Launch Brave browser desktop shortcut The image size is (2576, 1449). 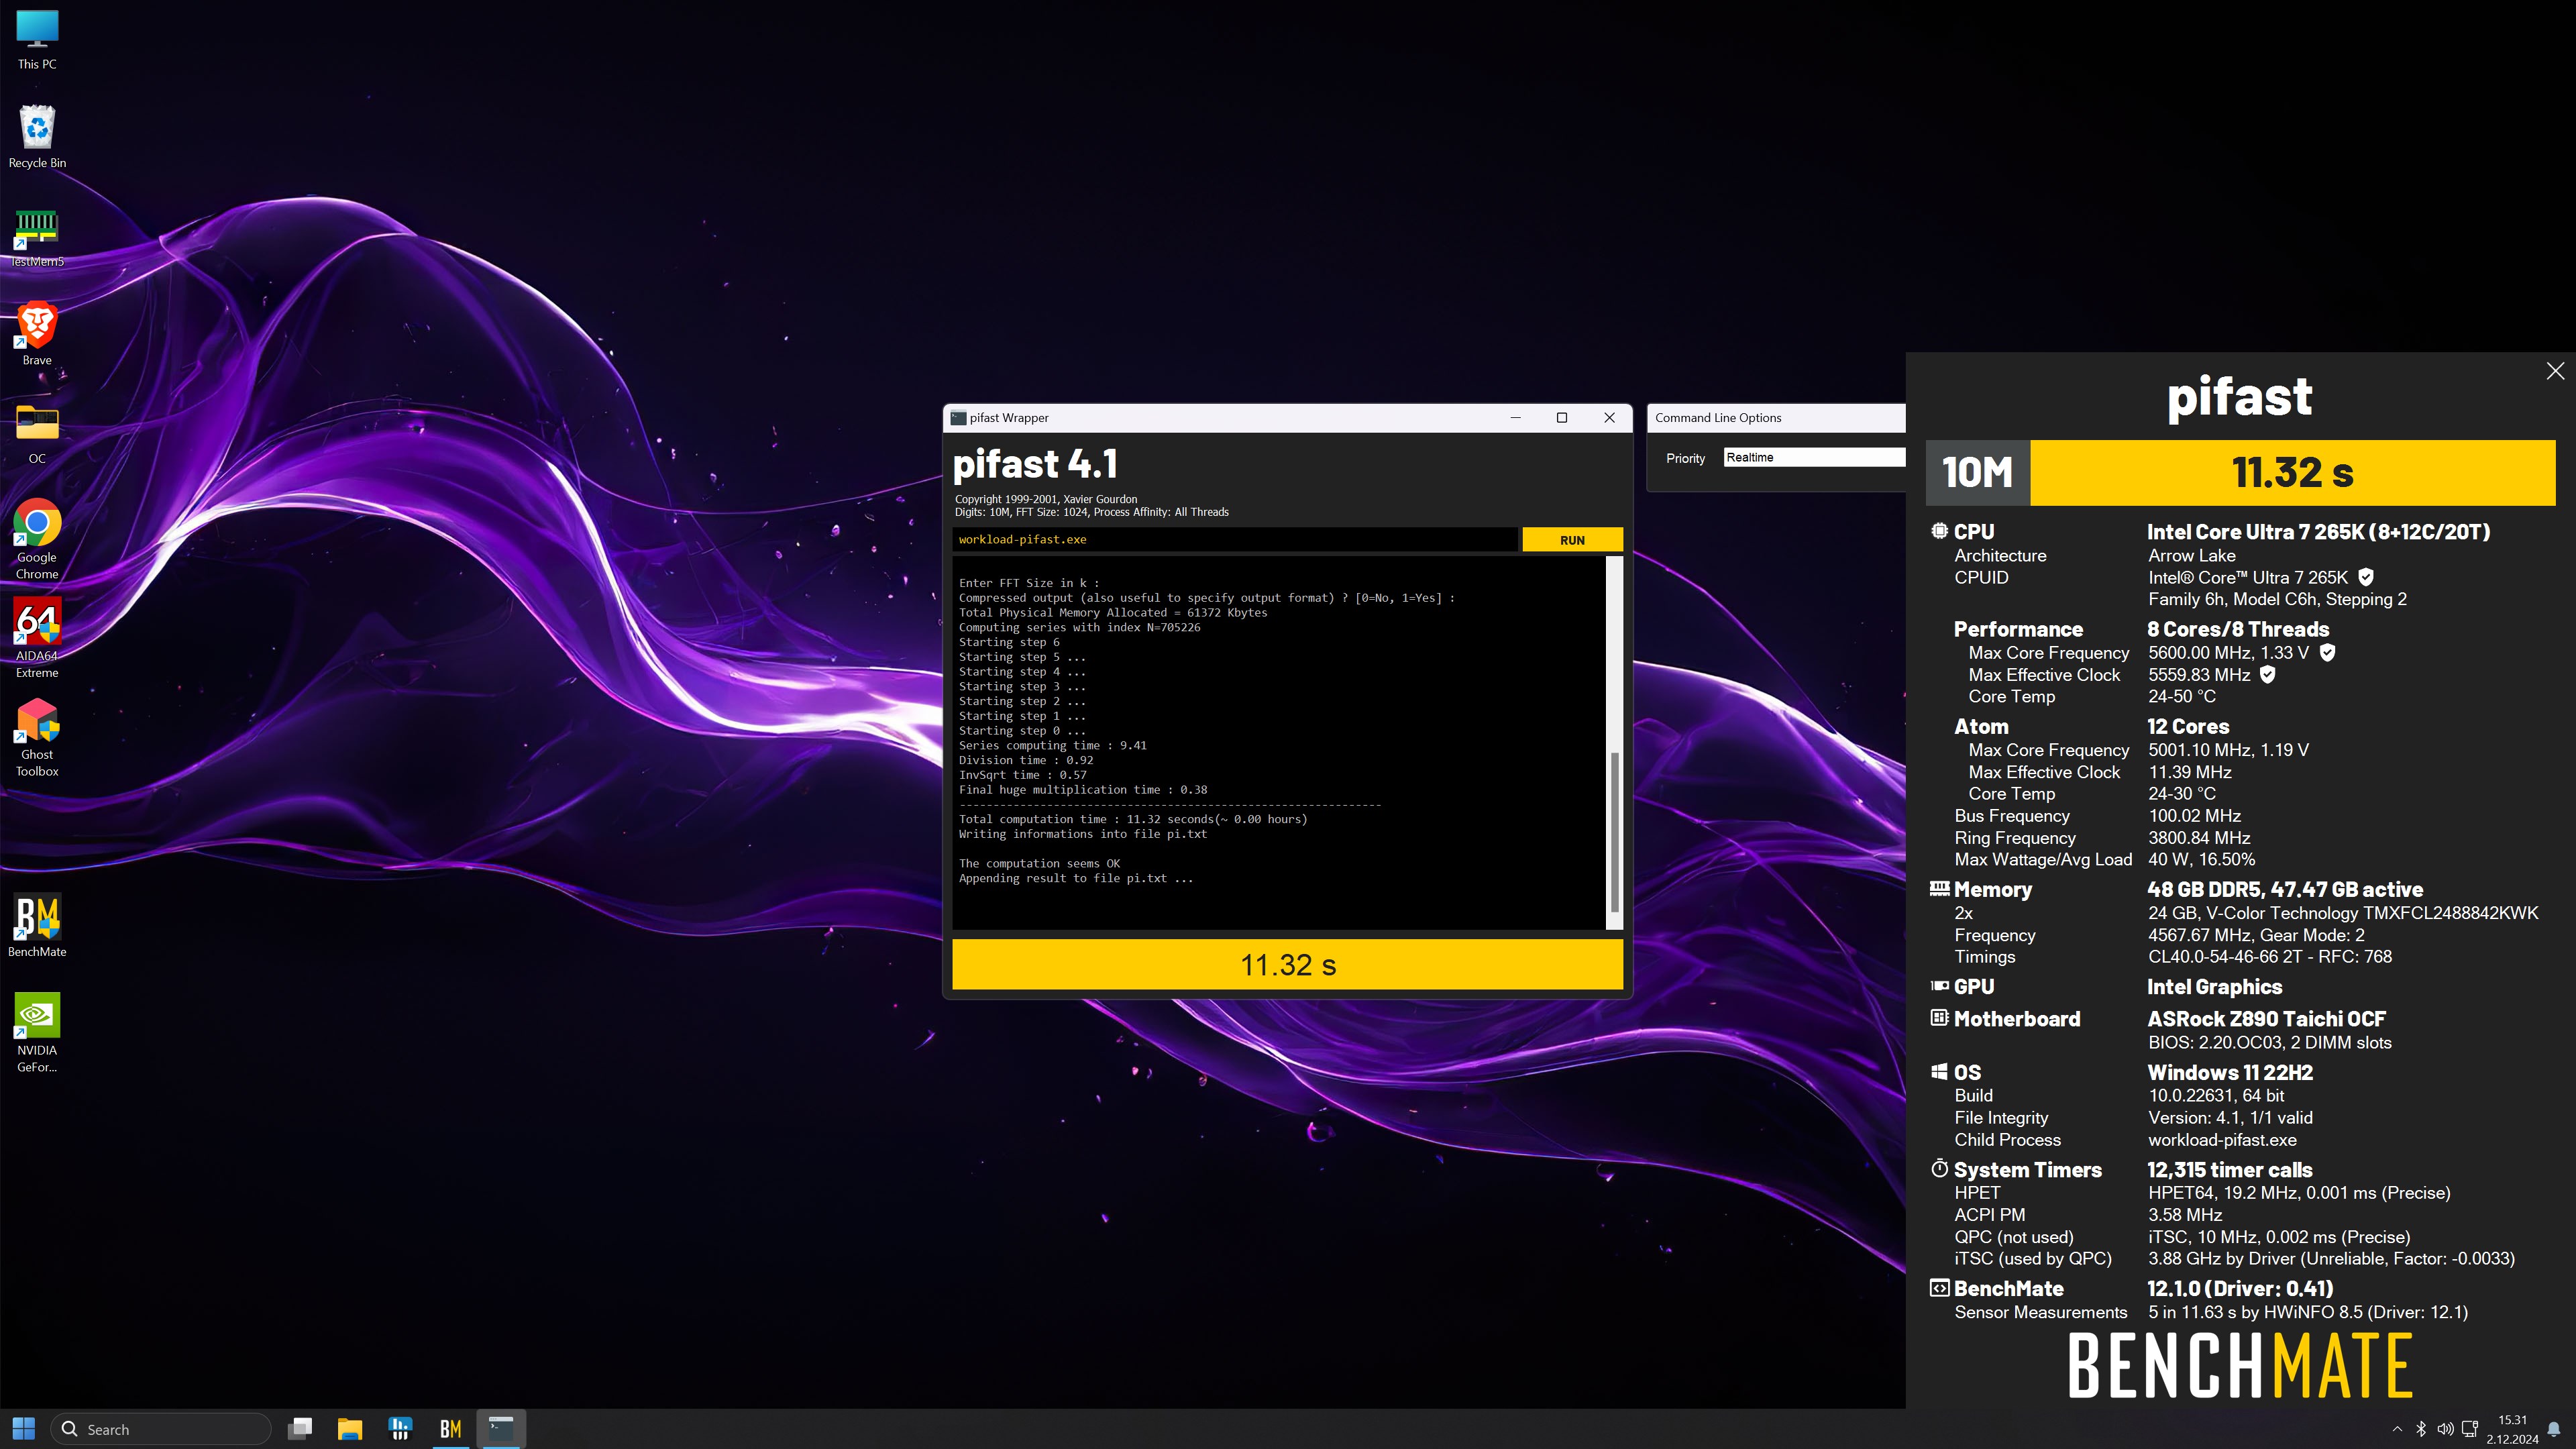(37, 334)
